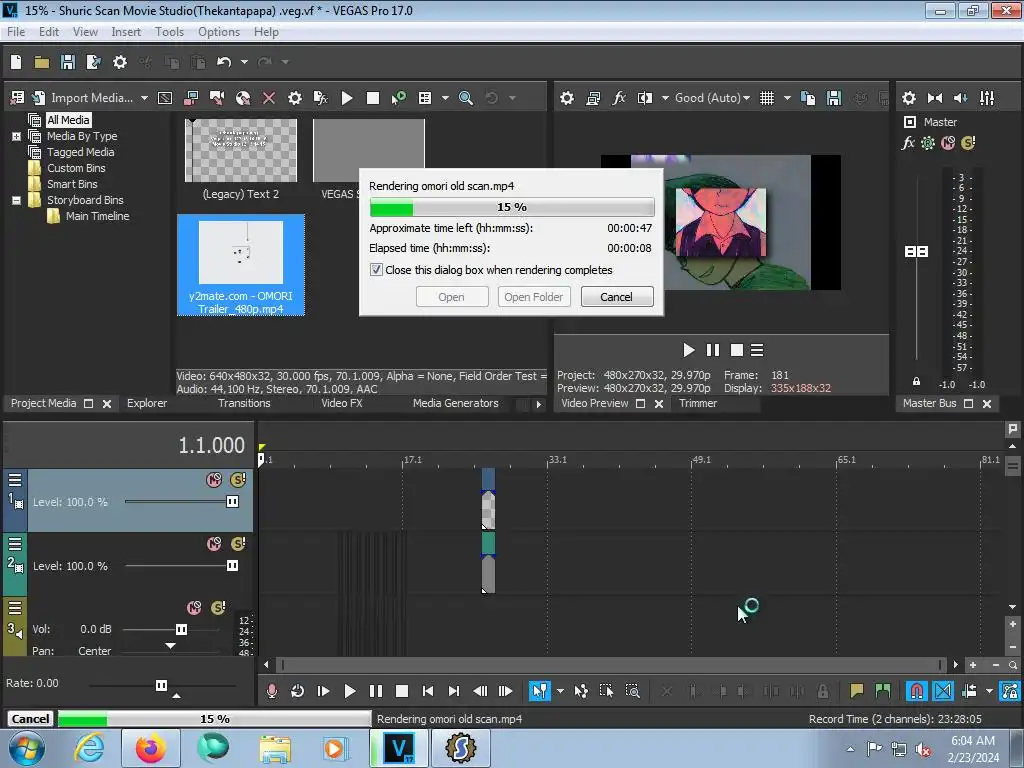Mute video track 2
Image resolution: width=1024 pixels, height=768 pixels.
tap(214, 544)
